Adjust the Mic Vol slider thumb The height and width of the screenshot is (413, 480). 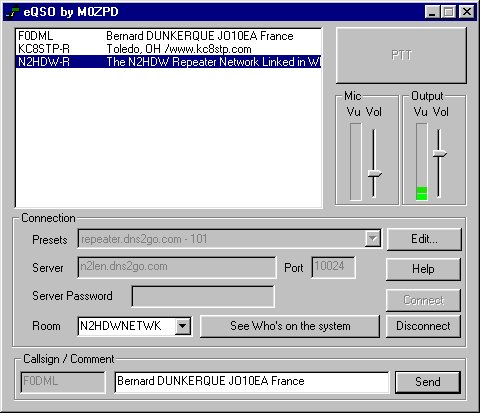(375, 174)
